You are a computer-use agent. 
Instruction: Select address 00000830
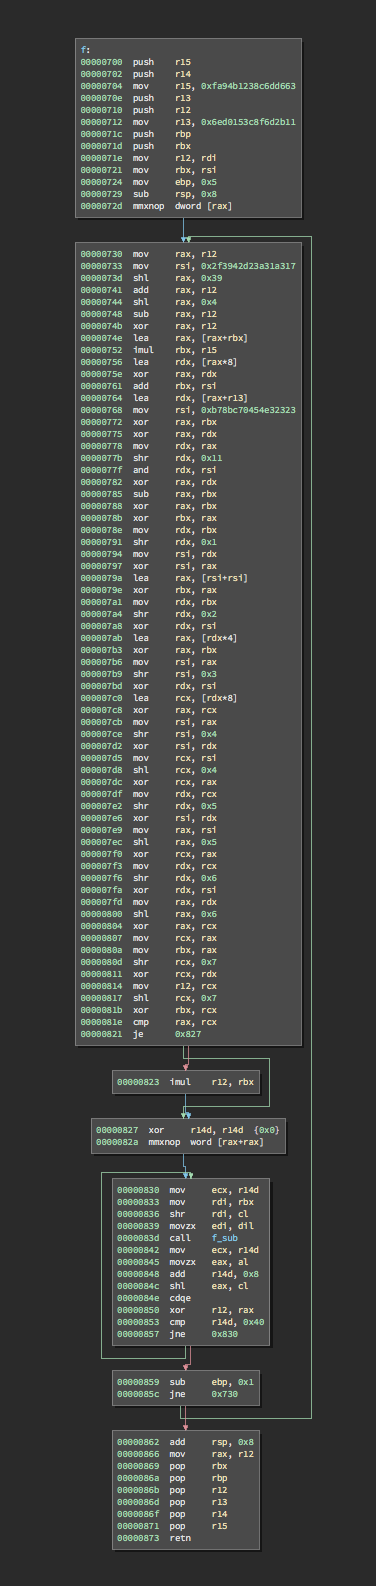(138, 1190)
